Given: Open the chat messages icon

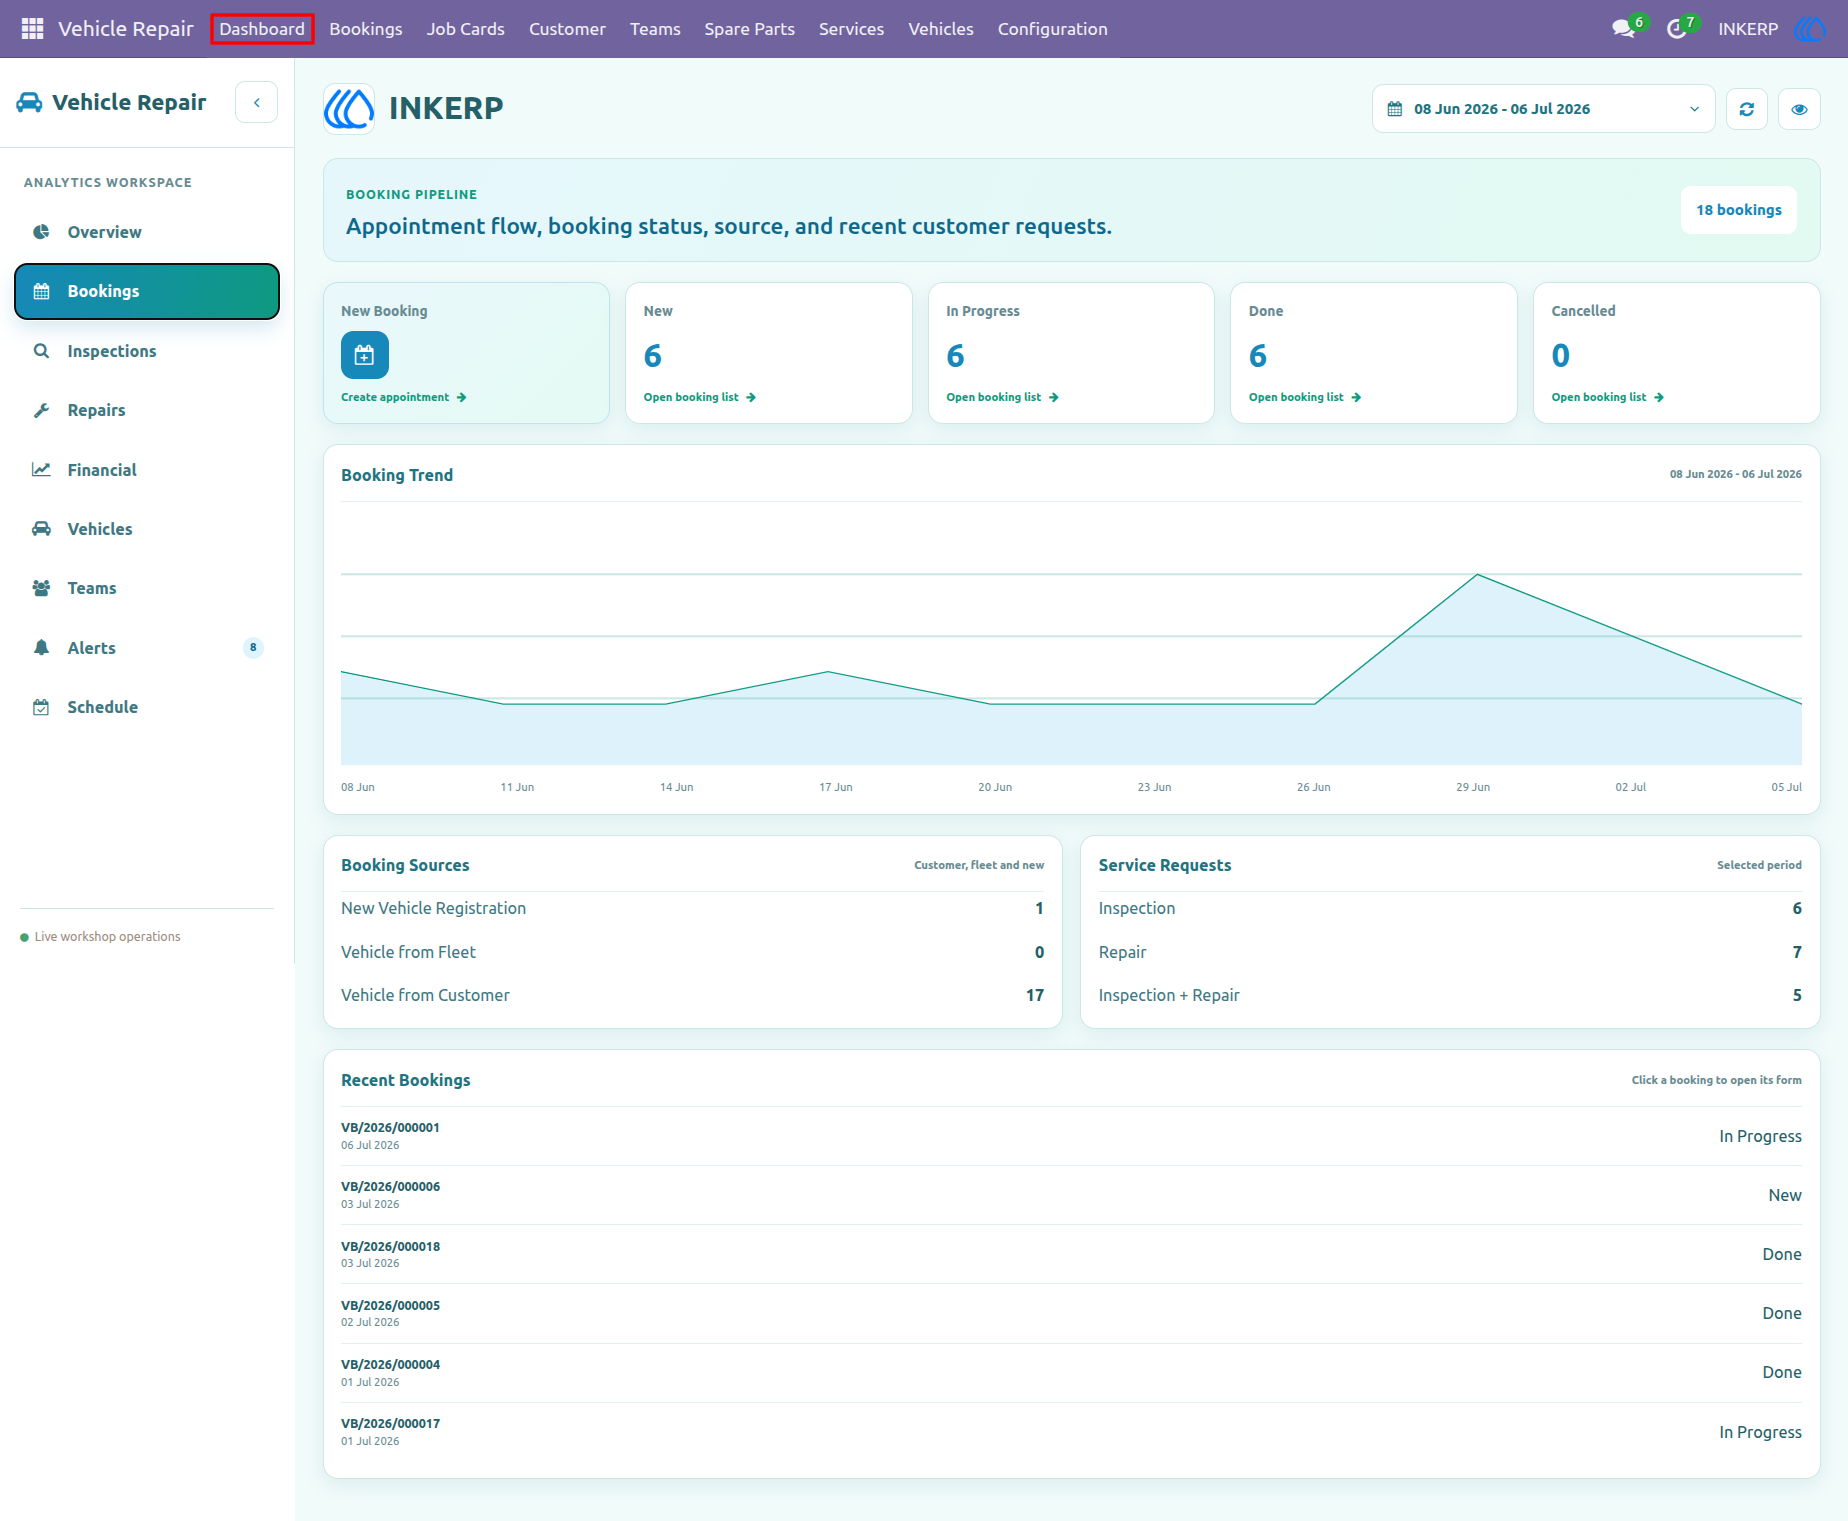Looking at the screenshot, I should click(x=1624, y=29).
